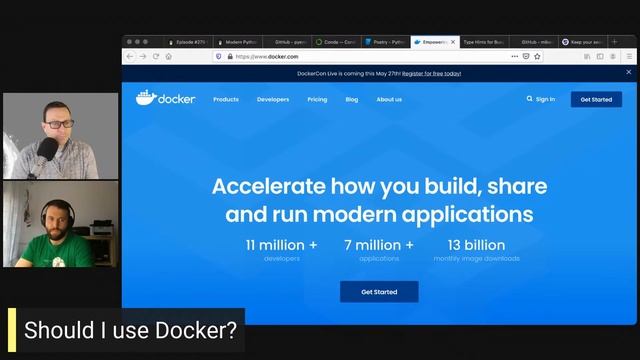
Task: Click the header Get Started button
Action: (x=596, y=99)
